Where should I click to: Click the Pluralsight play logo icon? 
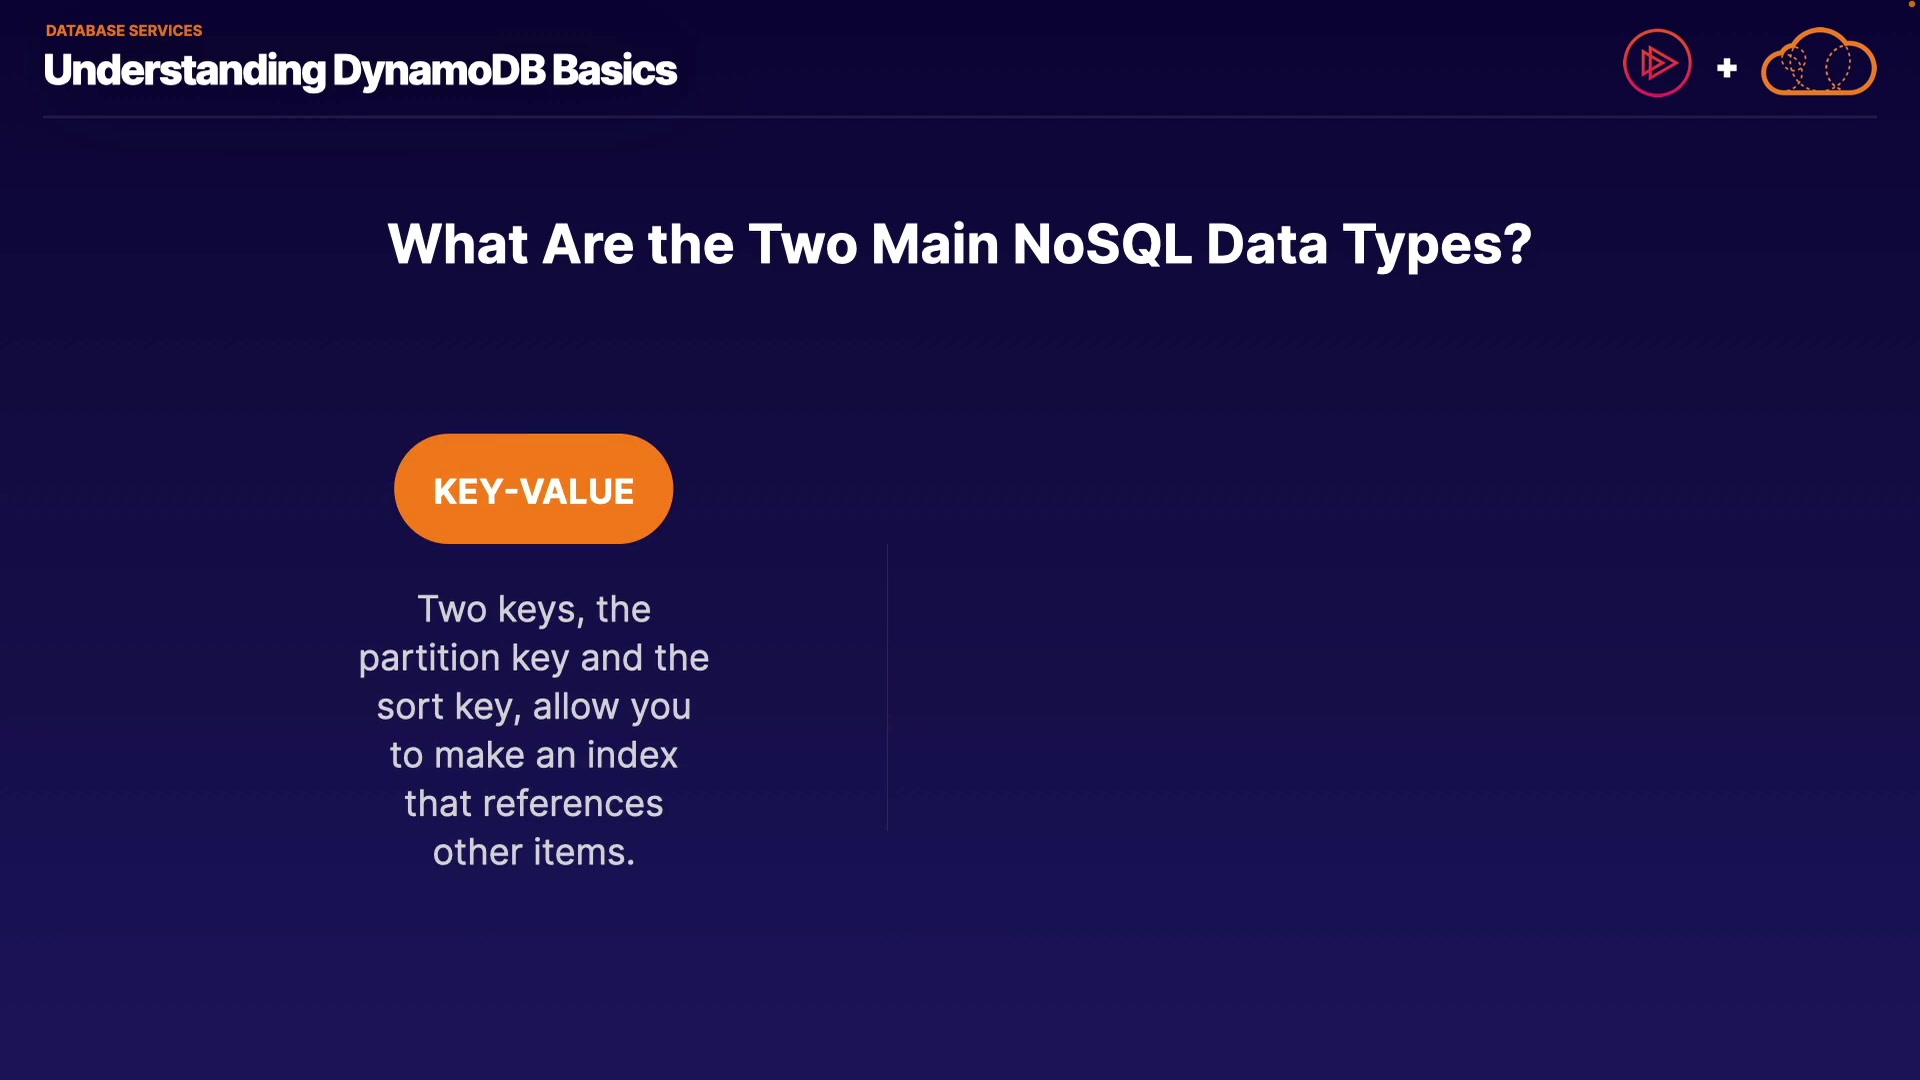coord(1657,63)
